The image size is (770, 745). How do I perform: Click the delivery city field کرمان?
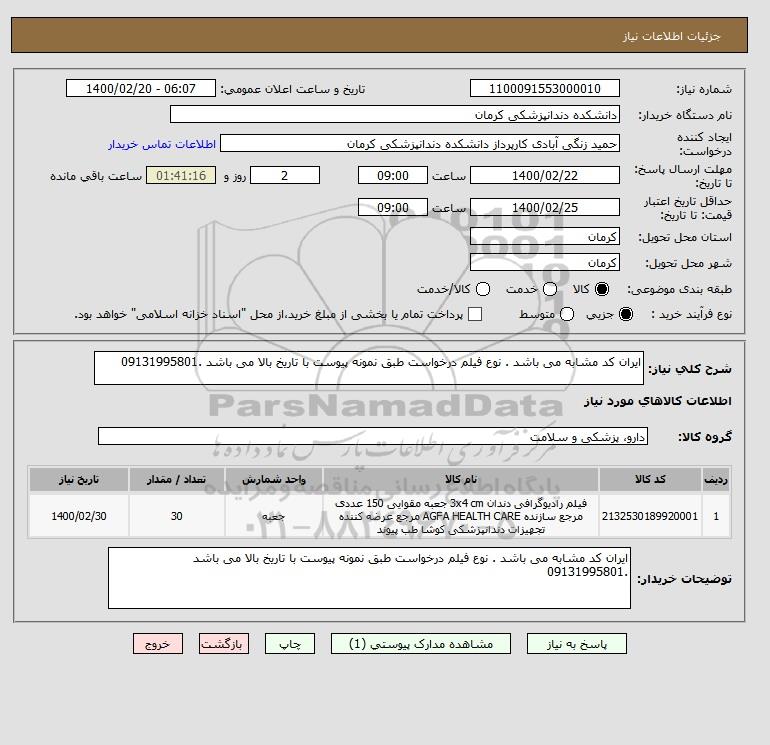coord(545,263)
